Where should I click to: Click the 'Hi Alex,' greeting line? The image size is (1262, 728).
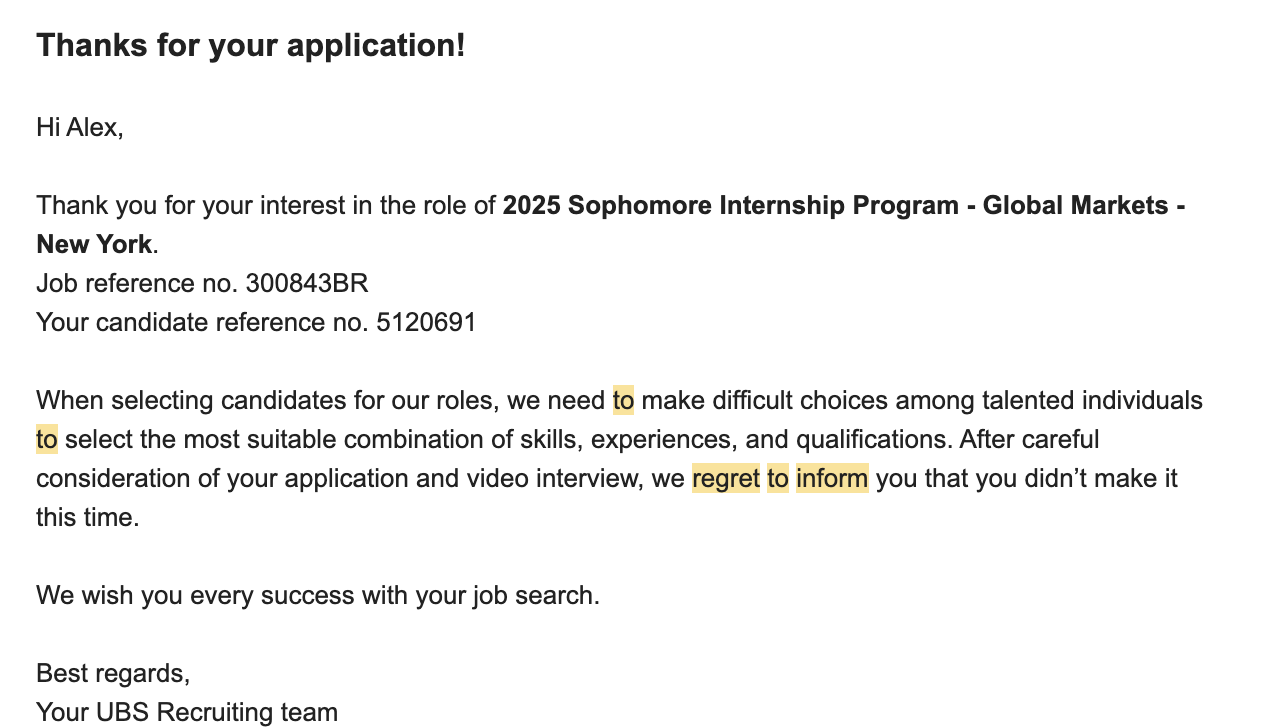point(80,127)
